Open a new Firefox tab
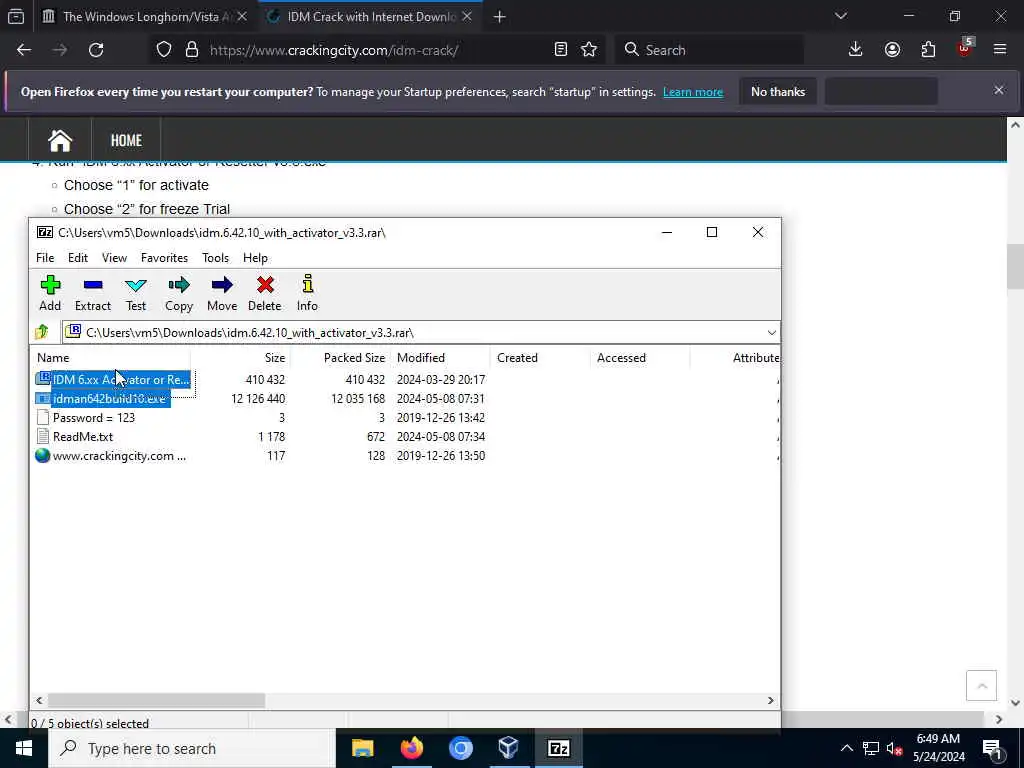The height and width of the screenshot is (768, 1024). [x=500, y=17]
